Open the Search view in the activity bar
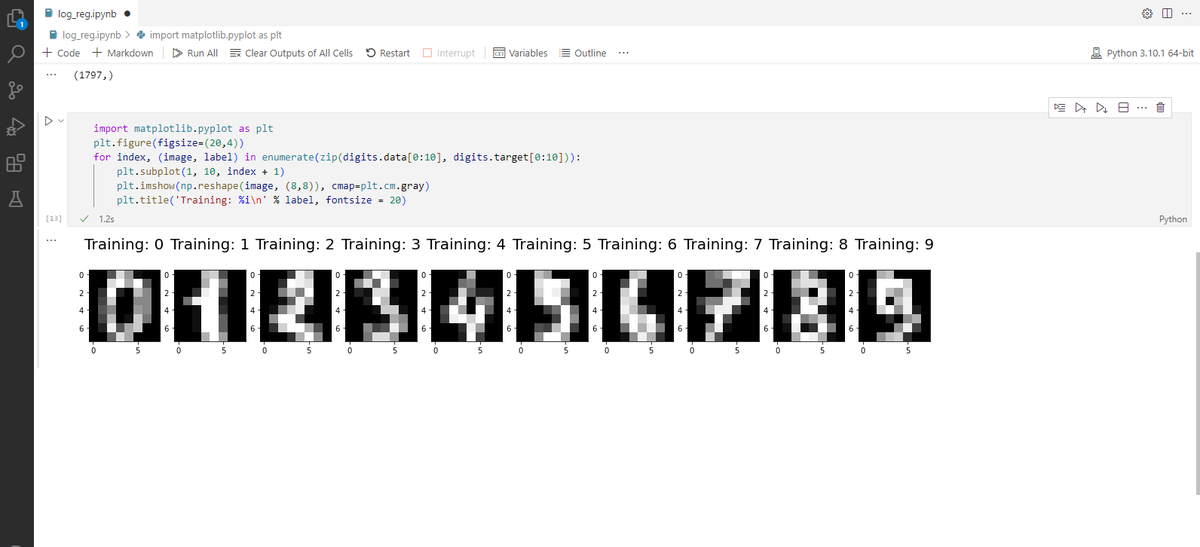Viewport: 1200px width, 547px height. (16, 52)
